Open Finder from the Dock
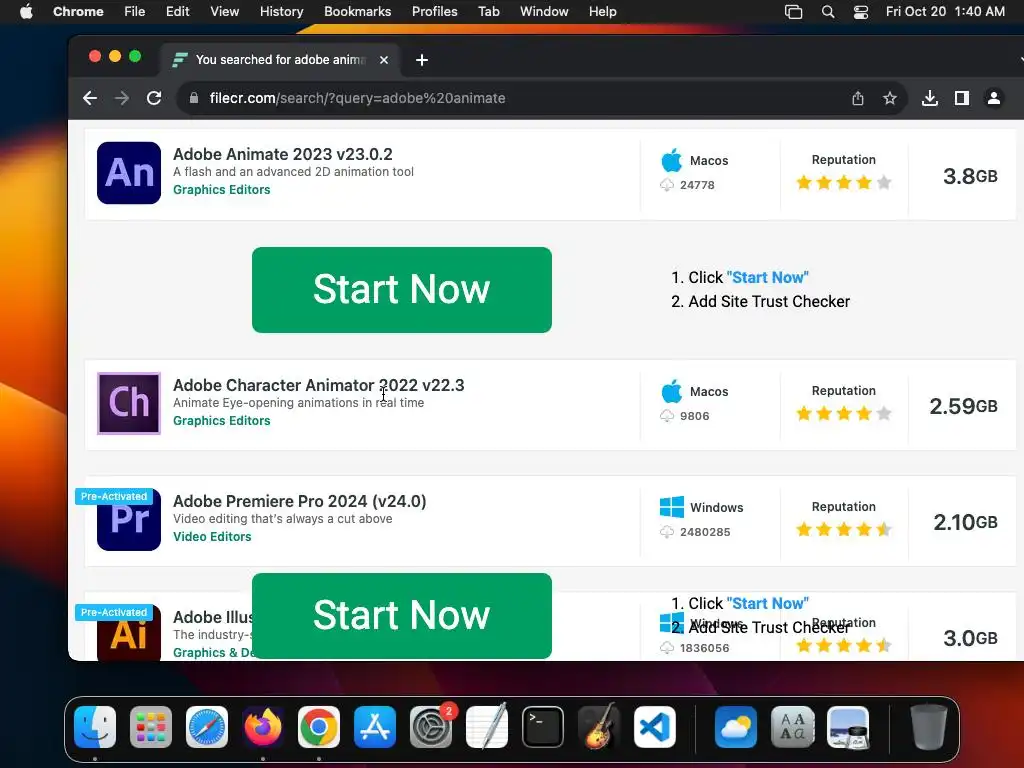 [x=95, y=727]
